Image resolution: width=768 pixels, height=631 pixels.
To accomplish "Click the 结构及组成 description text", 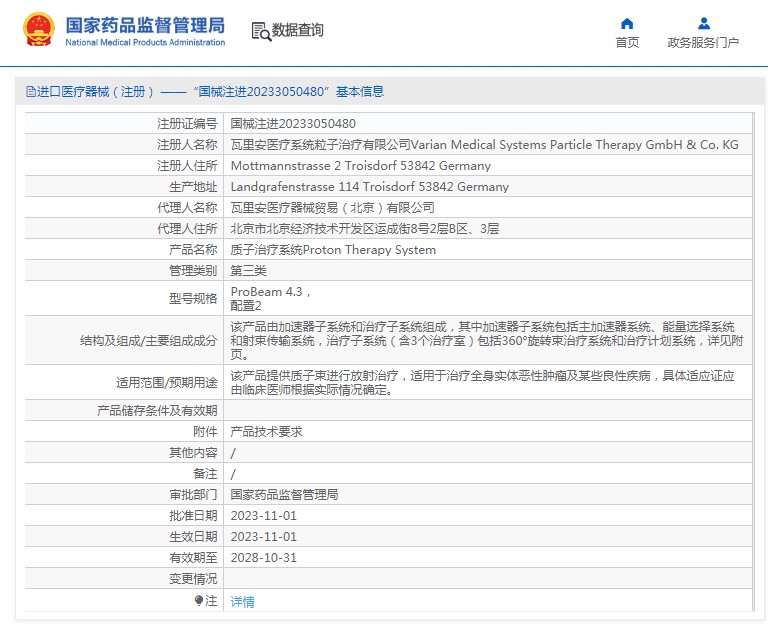I will point(487,340).
